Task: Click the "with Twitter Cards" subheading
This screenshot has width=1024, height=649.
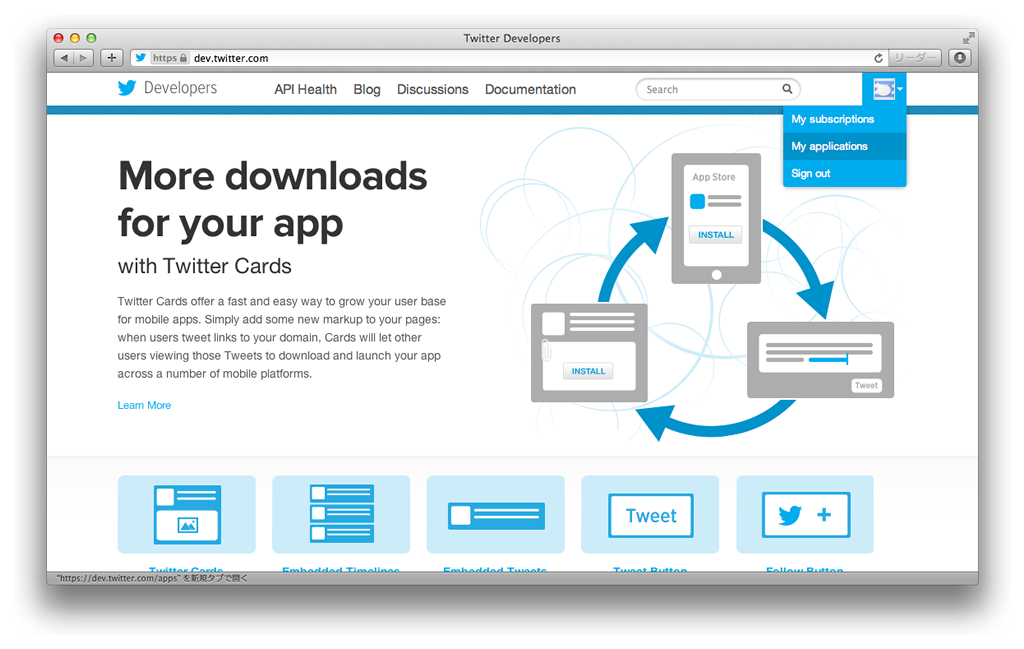Action: point(204,266)
